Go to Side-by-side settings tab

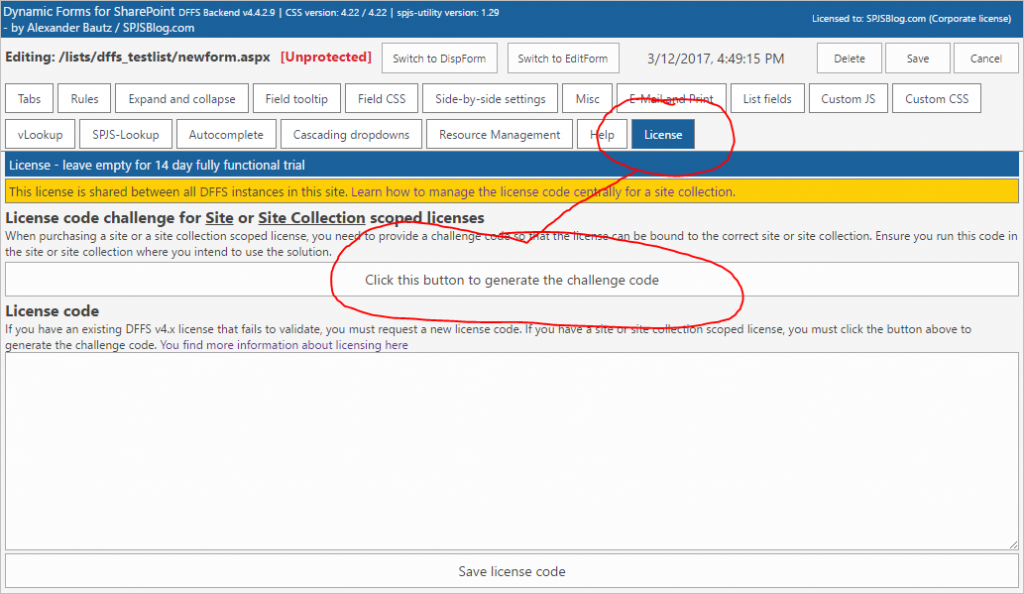coord(490,99)
